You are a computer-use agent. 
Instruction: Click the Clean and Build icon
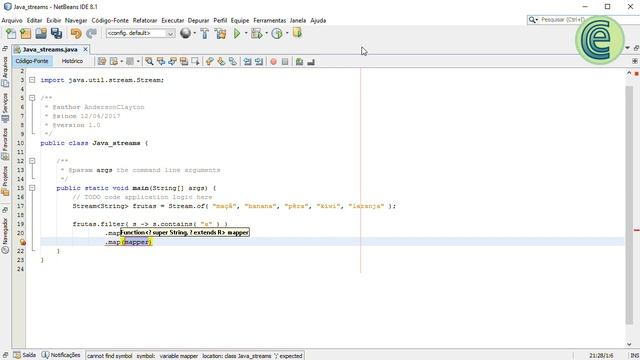tap(220, 33)
